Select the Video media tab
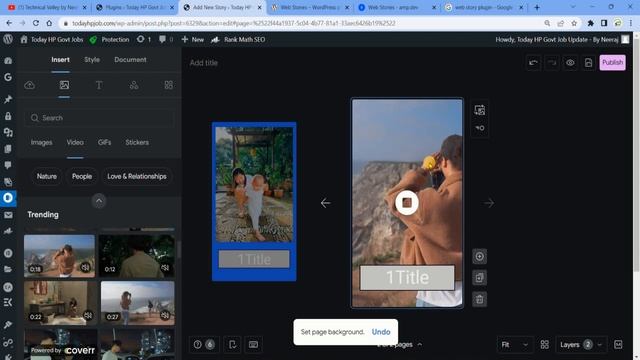 (75, 142)
